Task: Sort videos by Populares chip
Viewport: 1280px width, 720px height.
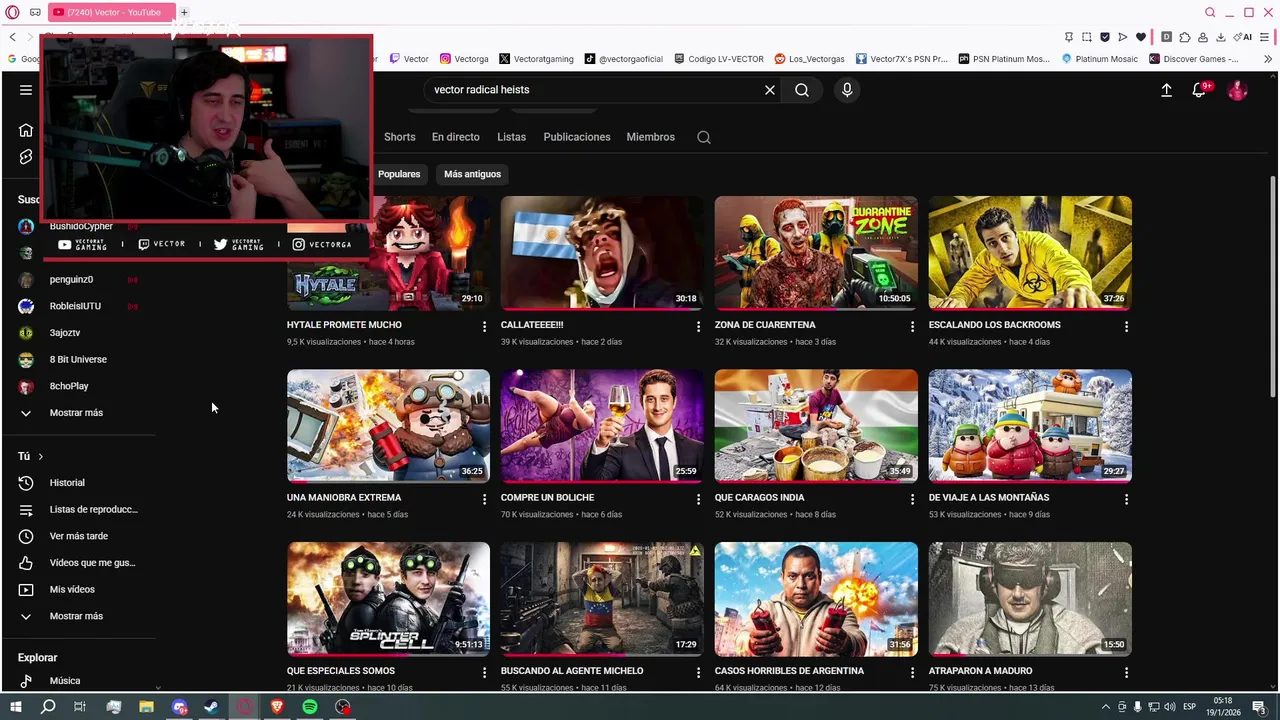Action: coord(399,174)
